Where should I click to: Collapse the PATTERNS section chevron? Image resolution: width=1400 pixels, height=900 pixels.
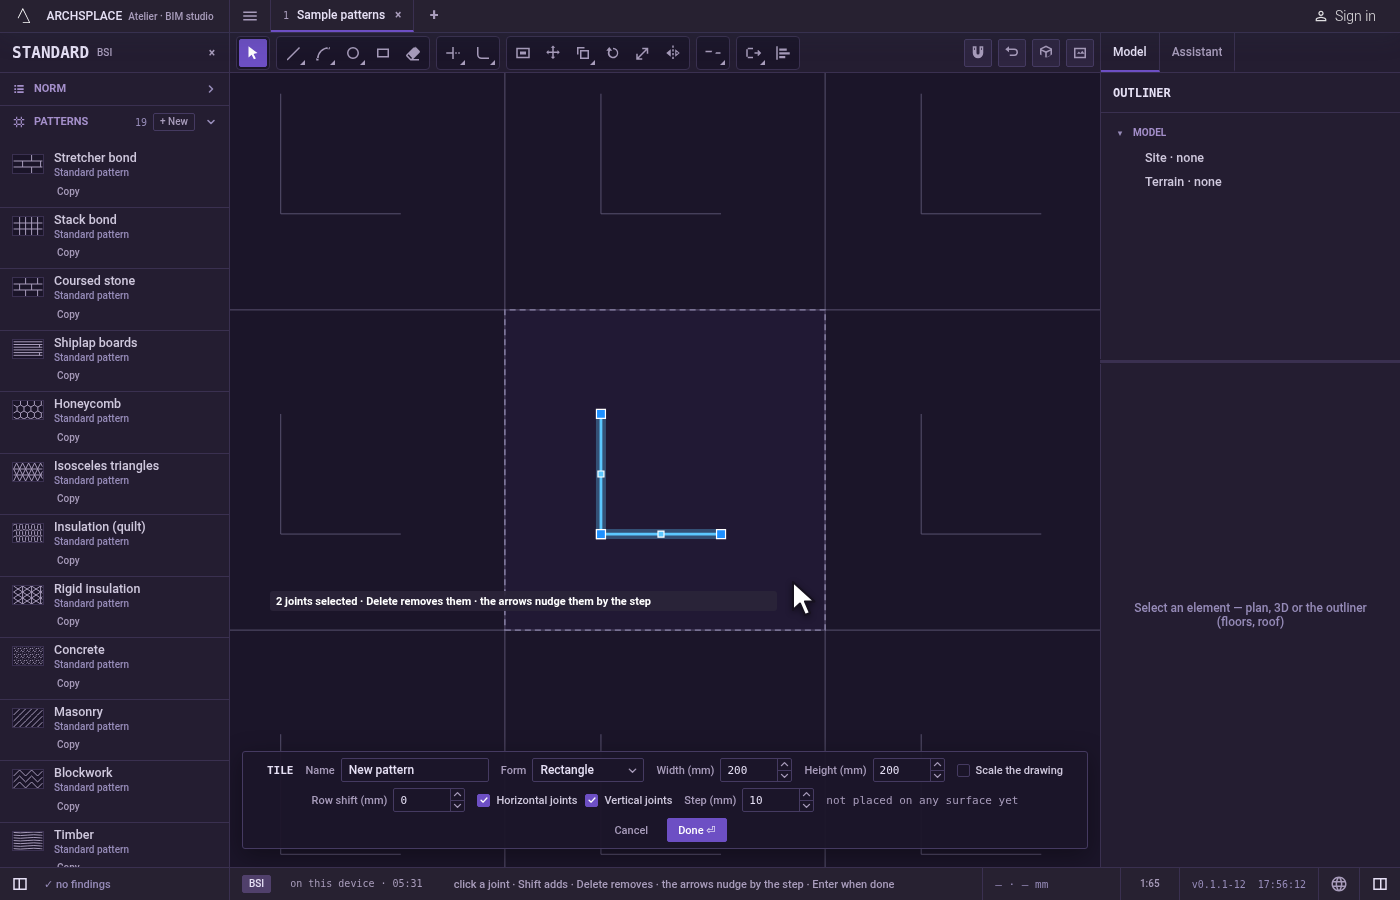211,122
